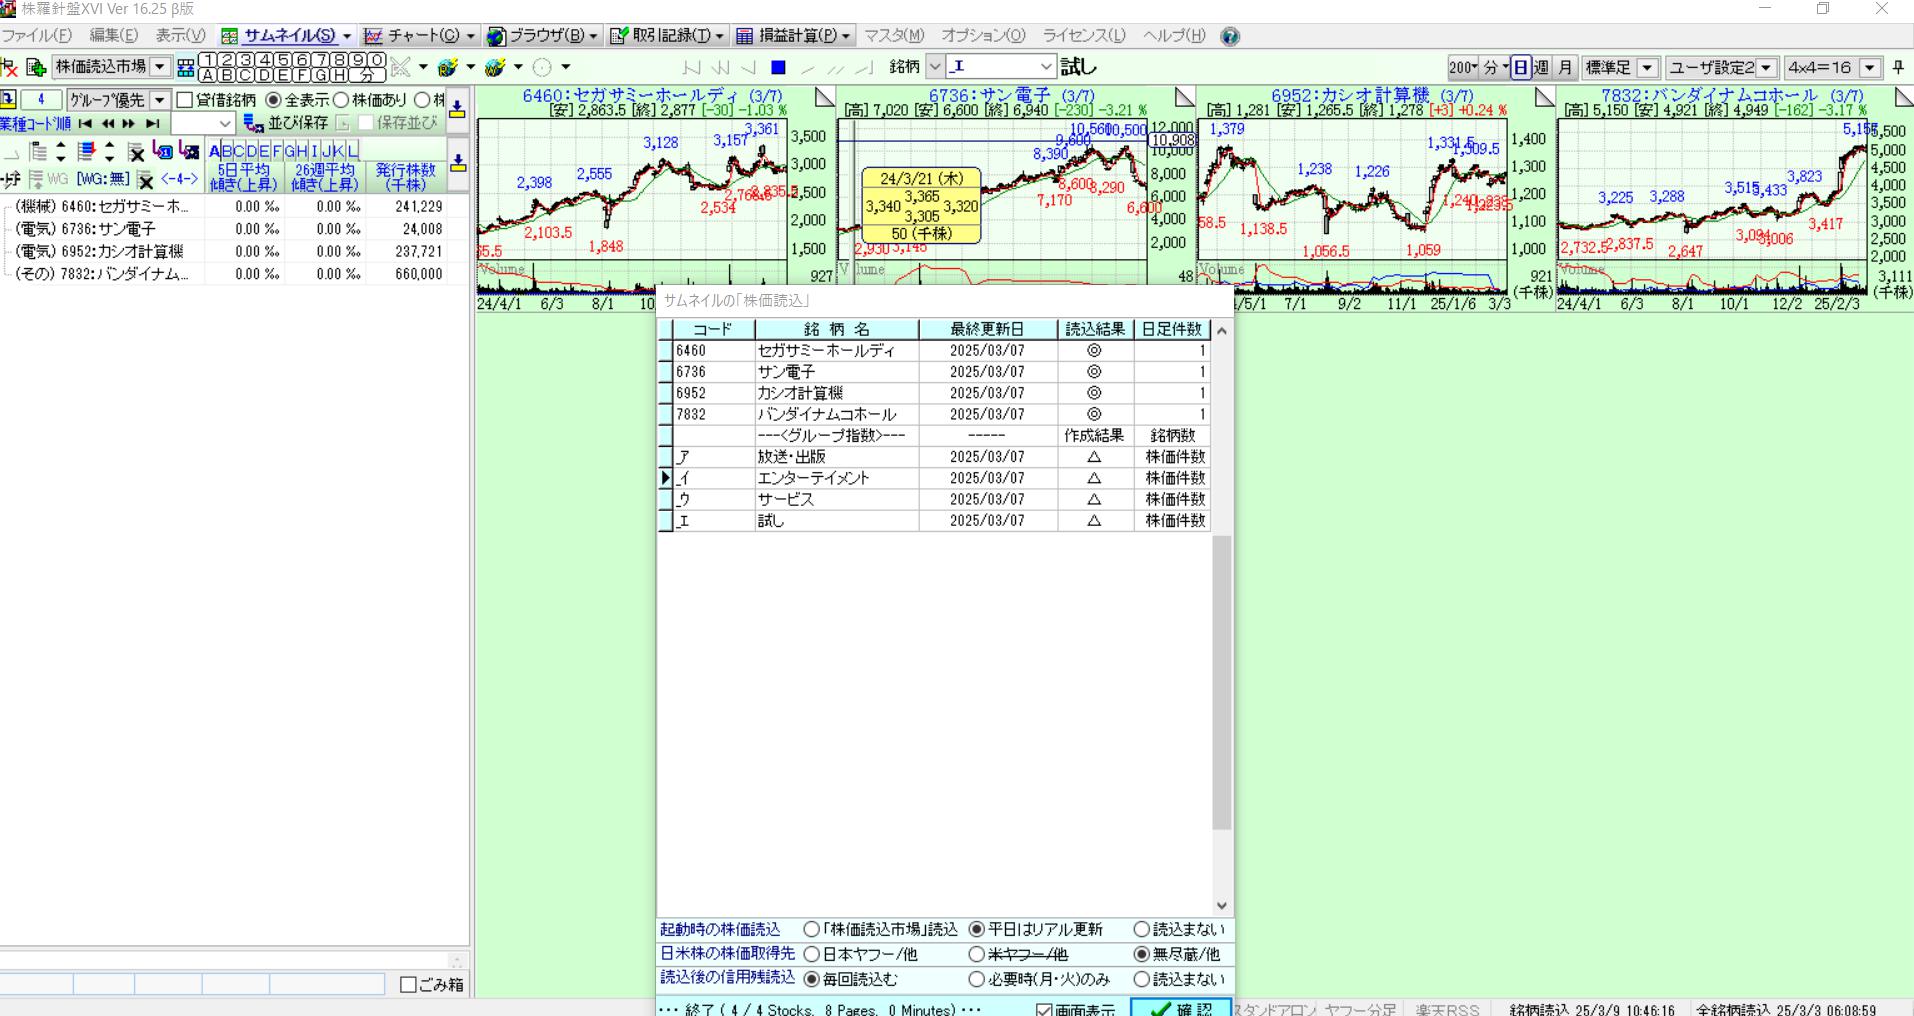
Task: Click the dotted circle icon in toolbar
Action: coord(542,68)
